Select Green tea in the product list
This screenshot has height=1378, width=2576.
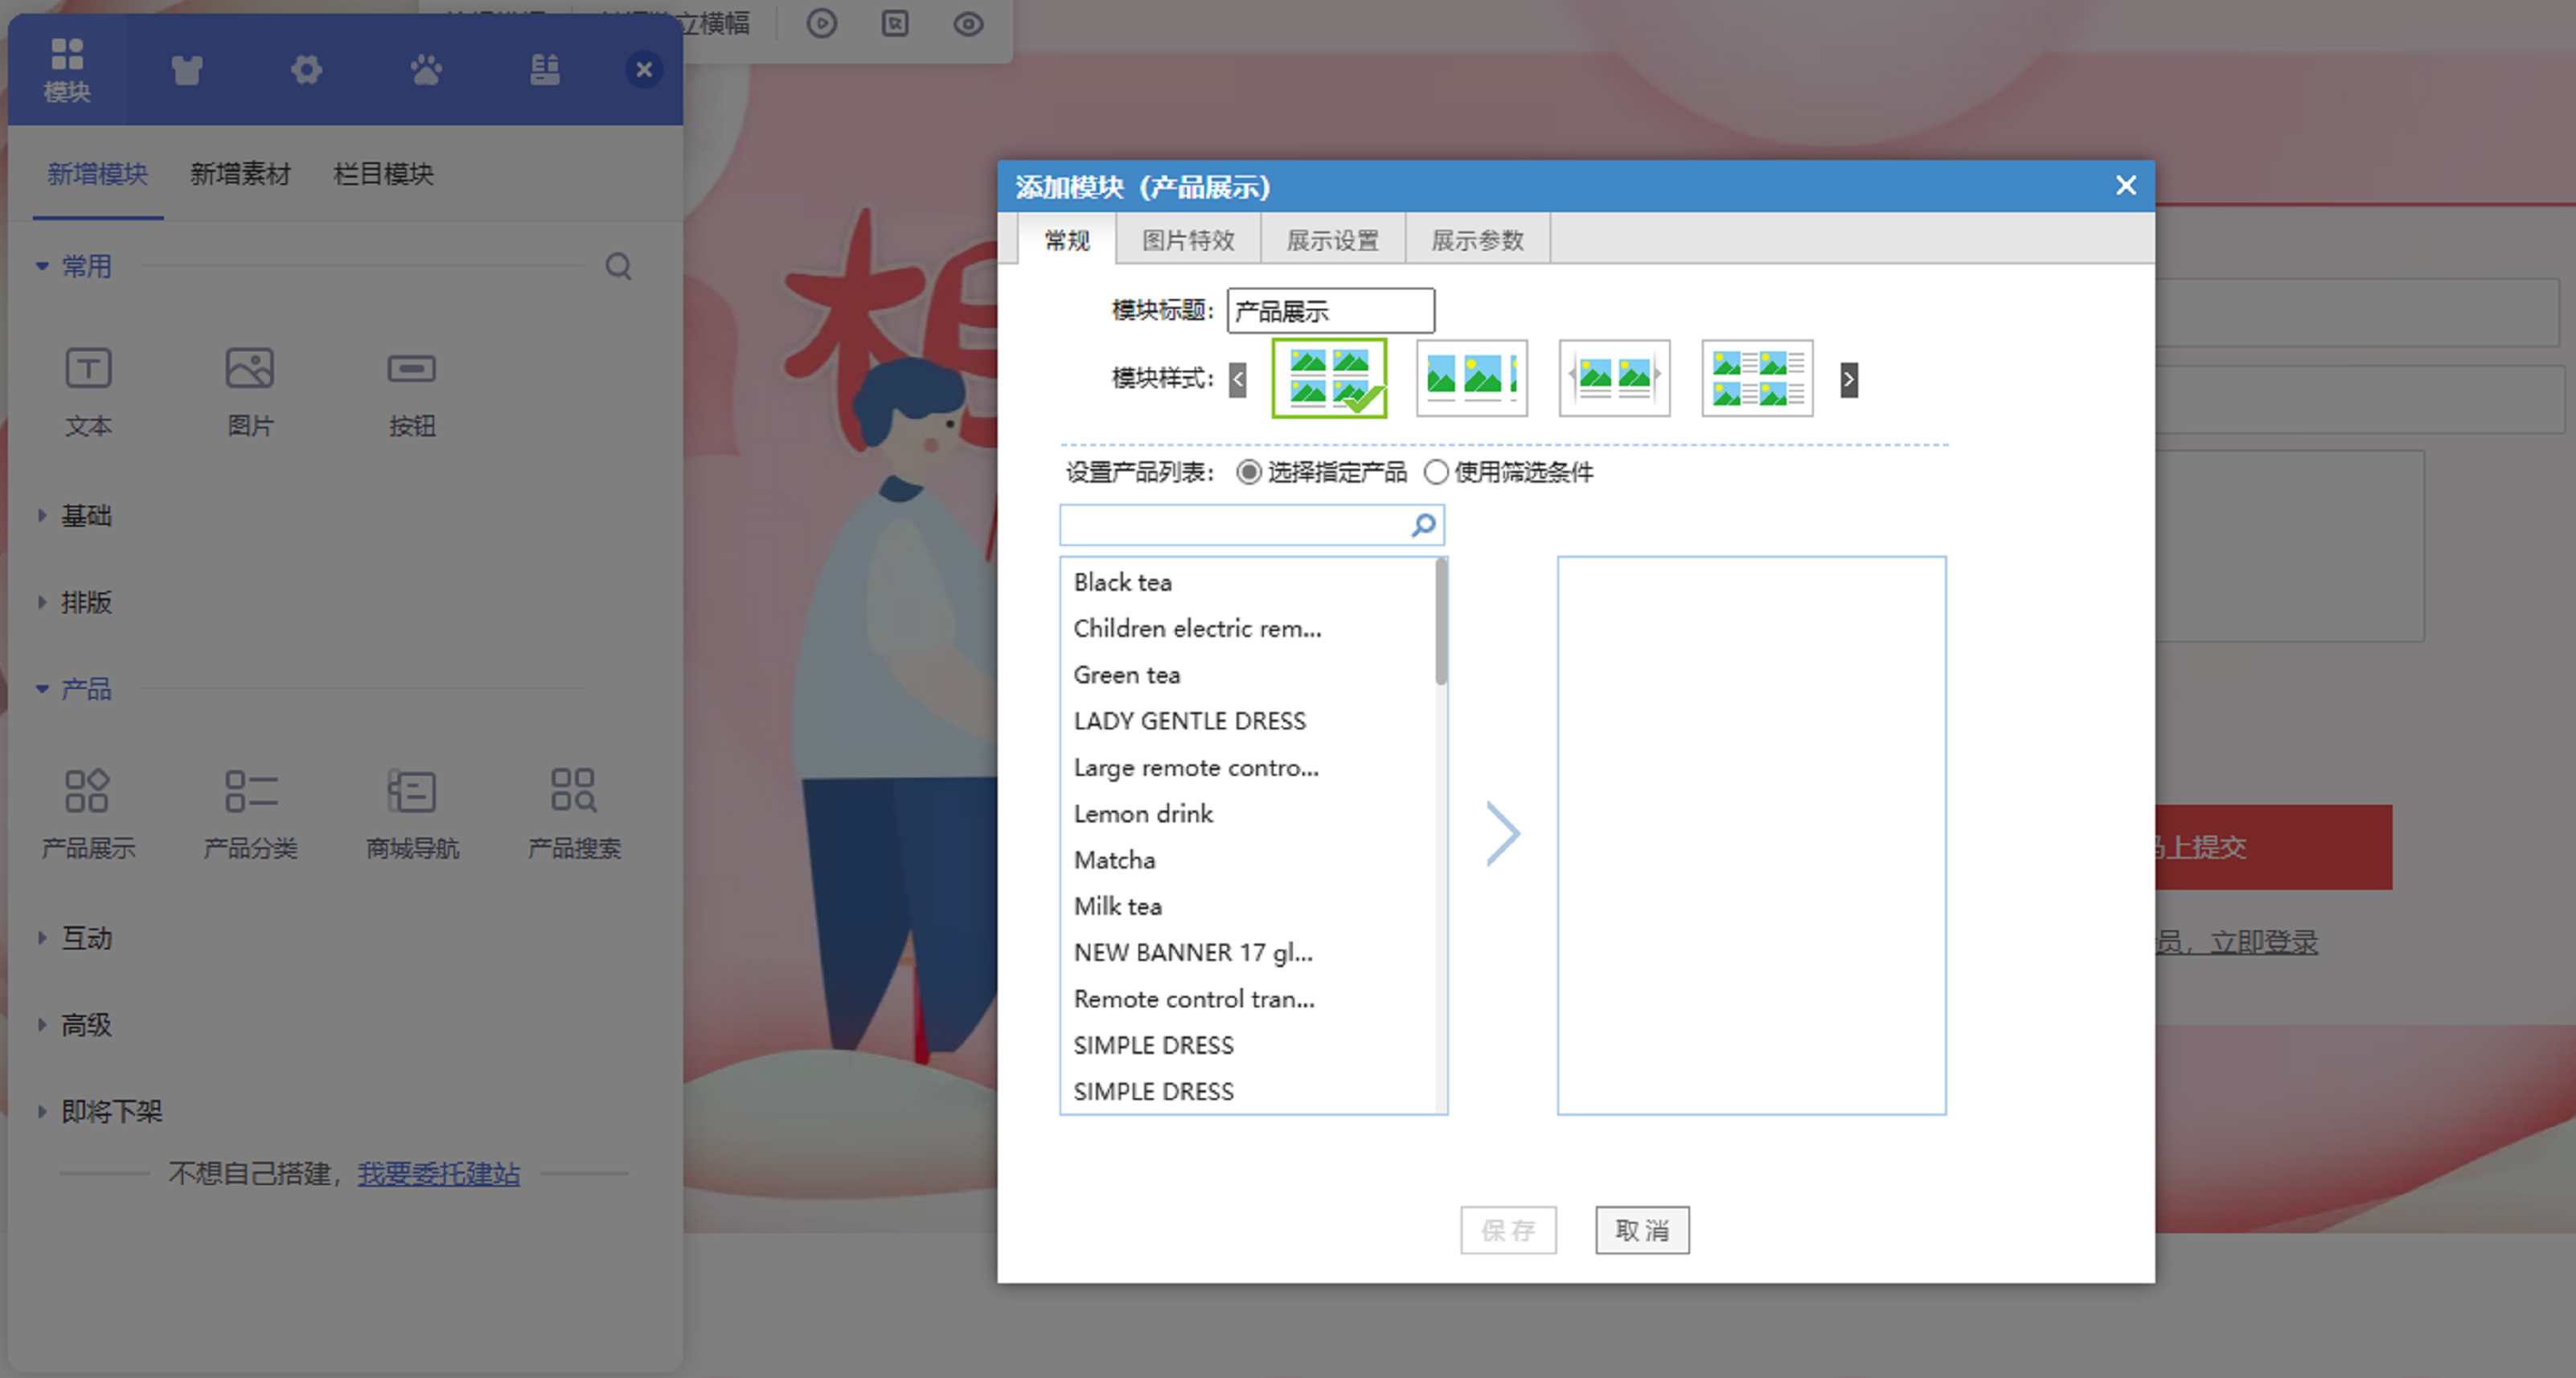1127,675
